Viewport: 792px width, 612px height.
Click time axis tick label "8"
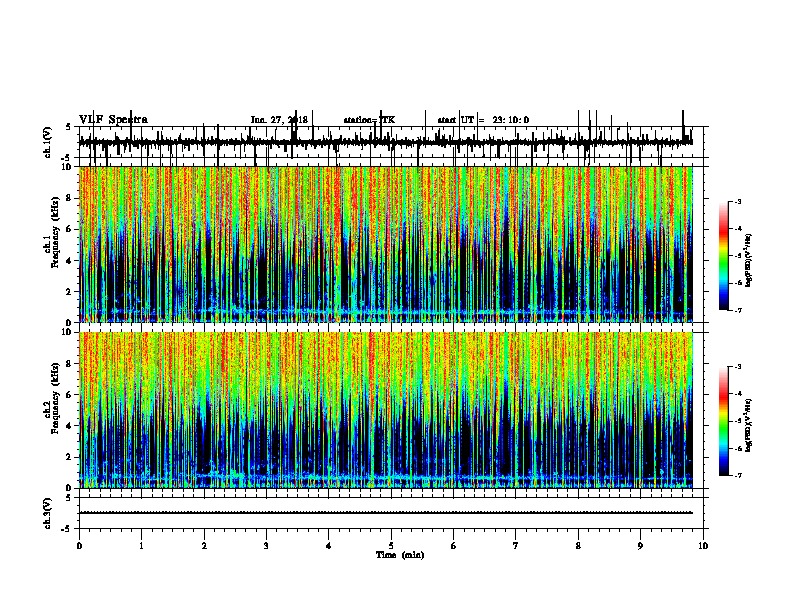pyautogui.click(x=578, y=546)
